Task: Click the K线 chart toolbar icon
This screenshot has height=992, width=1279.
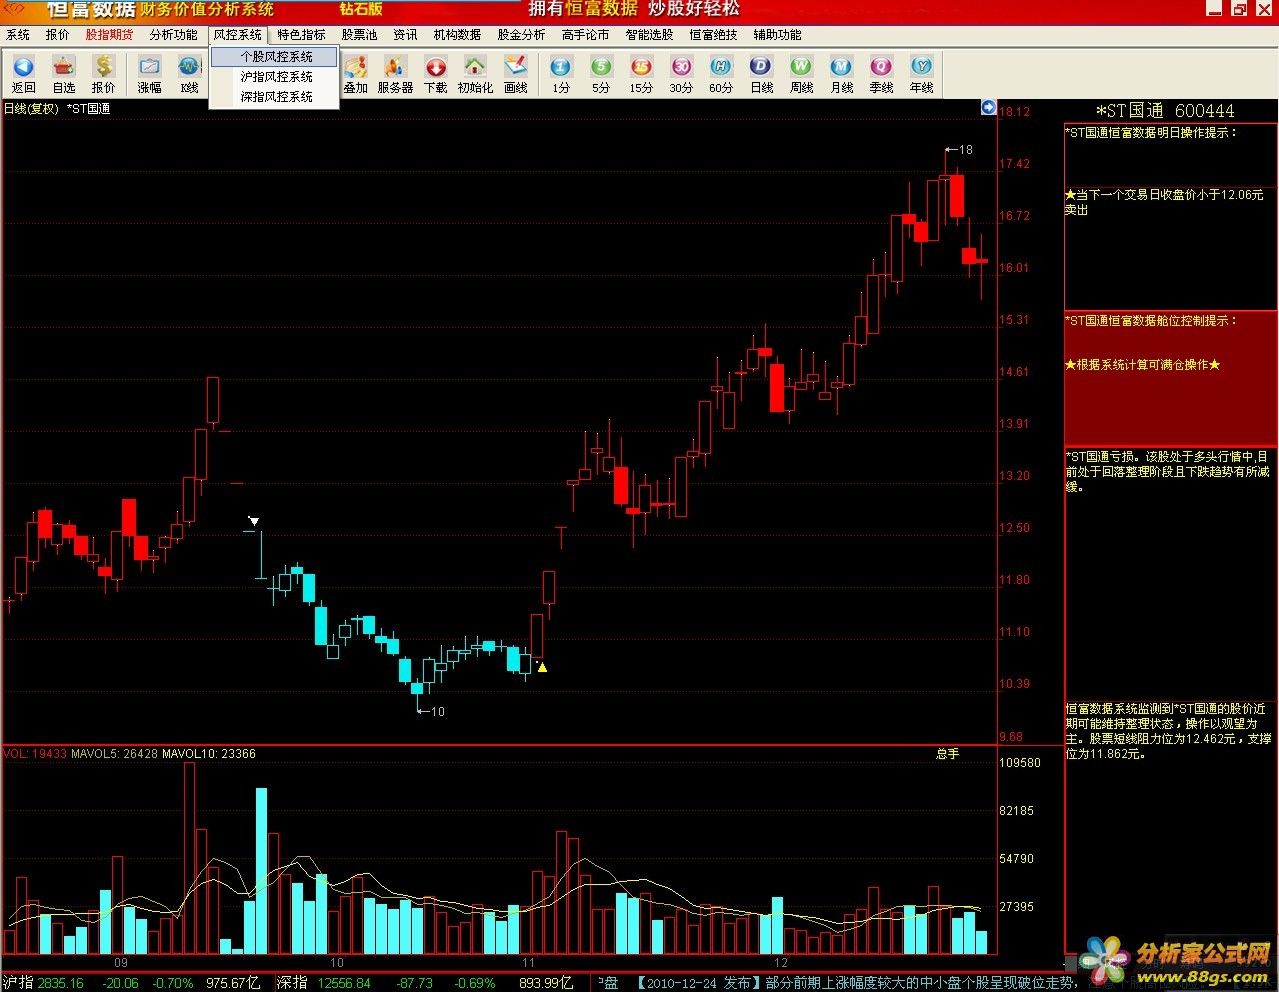Action: tap(190, 75)
